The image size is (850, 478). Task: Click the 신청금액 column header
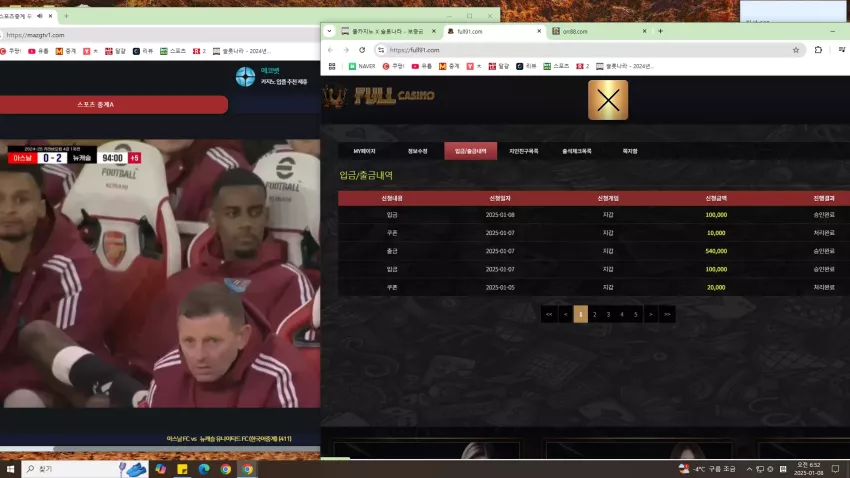coord(716,198)
